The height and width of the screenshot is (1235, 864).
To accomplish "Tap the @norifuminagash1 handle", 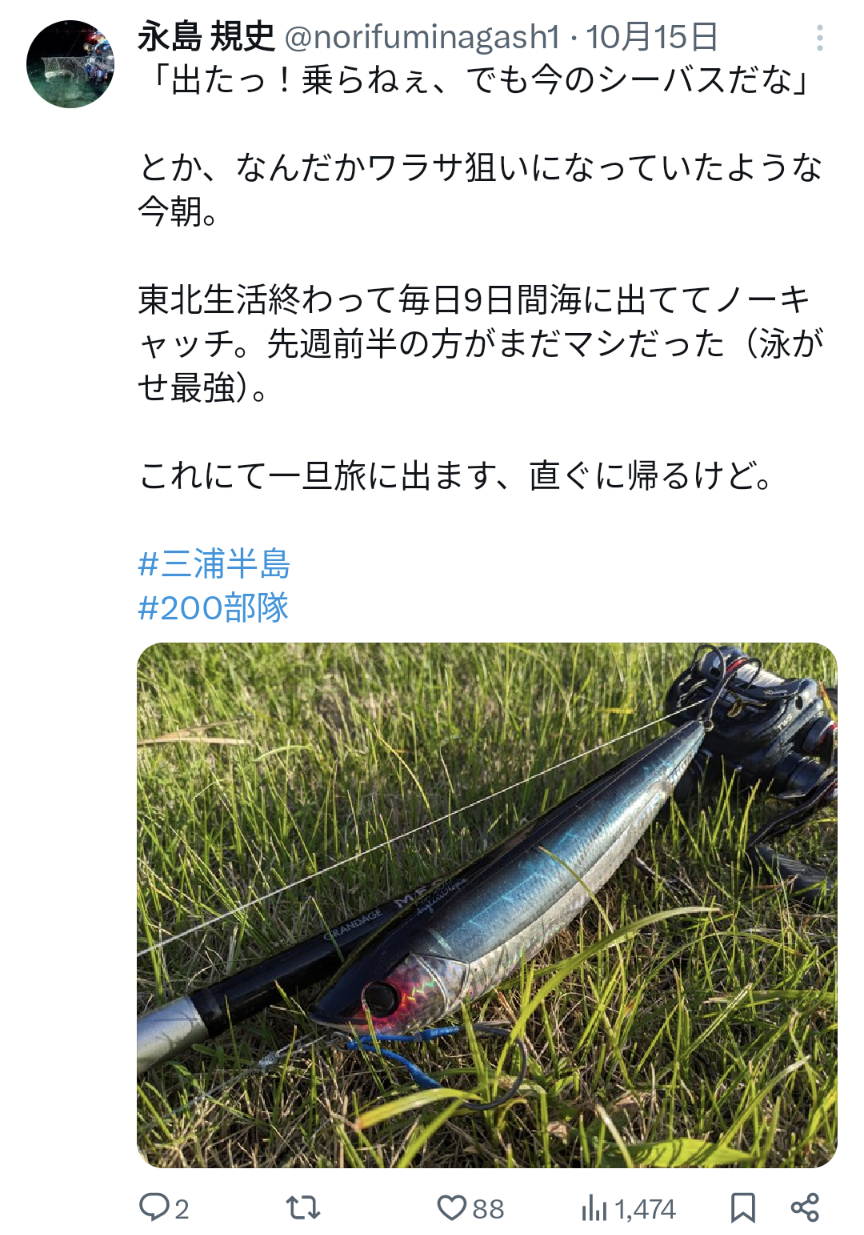I will click(x=424, y=38).
